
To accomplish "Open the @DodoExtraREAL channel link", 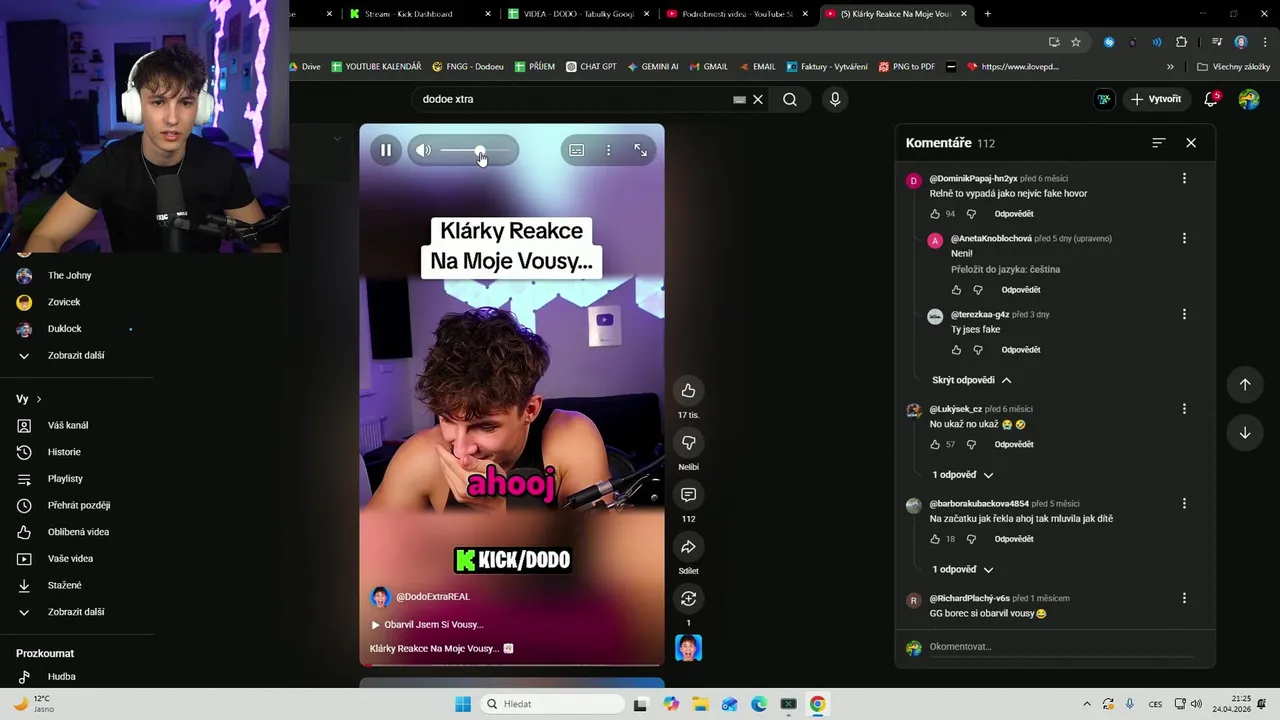I will pyautogui.click(x=432, y=597).
